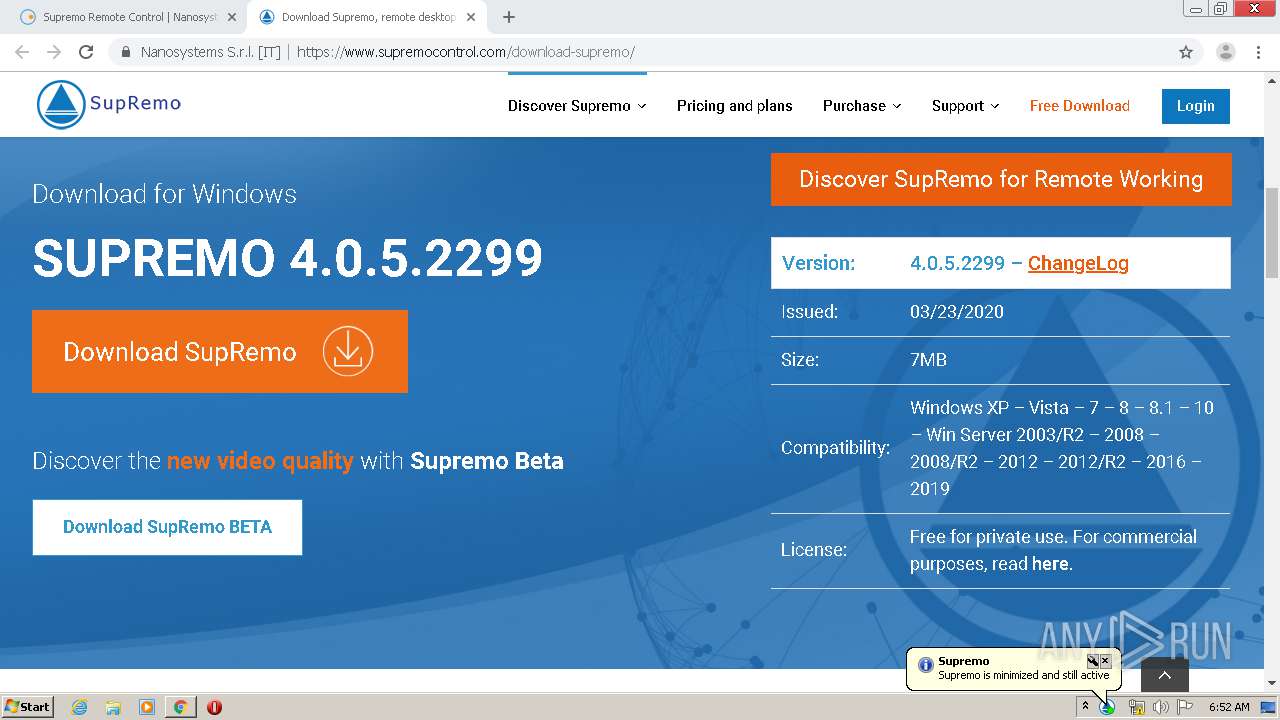This screenshot has width=1280, height=720.
Task: Open the Action Center flag icon
Action: pyautogui.click(x=1185, y=707)
